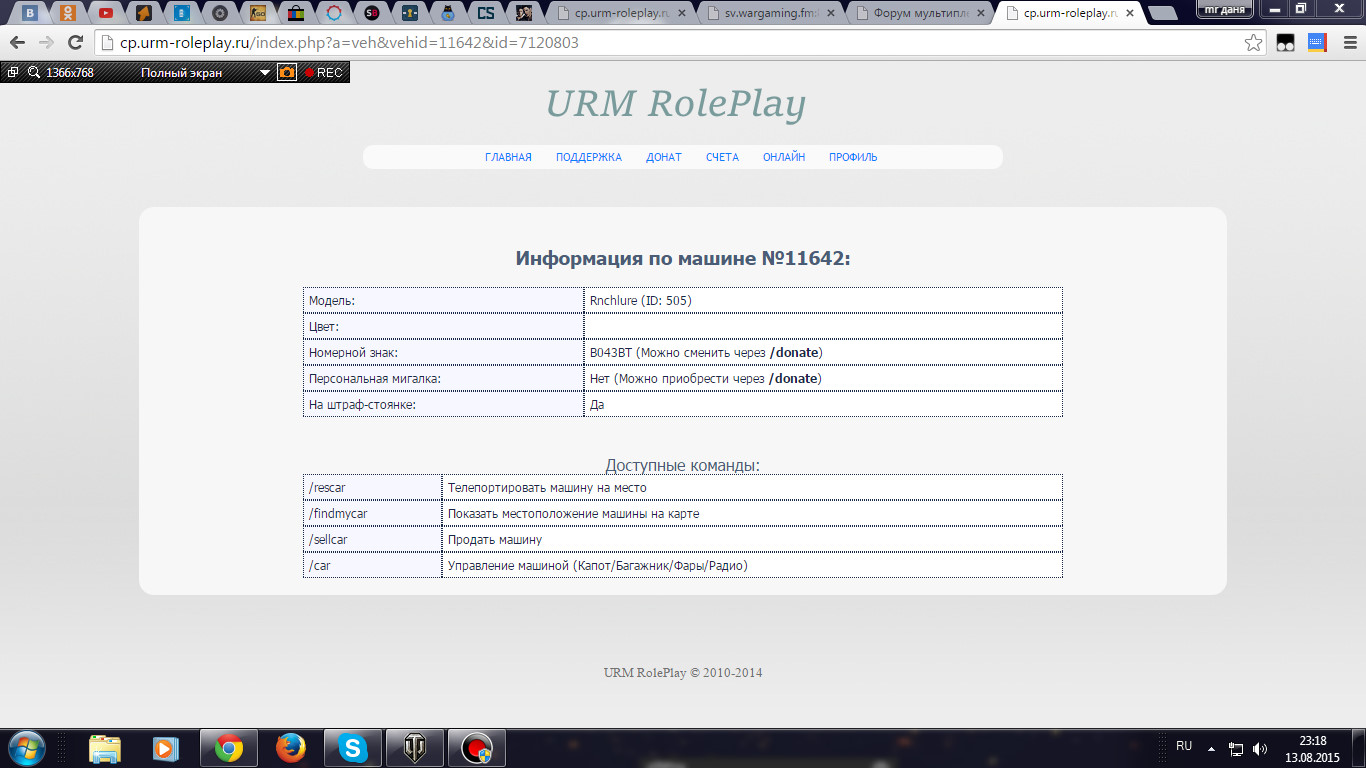1366x768 pixels.
Task: Click the На штраф-стоянке label
Action: [x=362, y=404]
